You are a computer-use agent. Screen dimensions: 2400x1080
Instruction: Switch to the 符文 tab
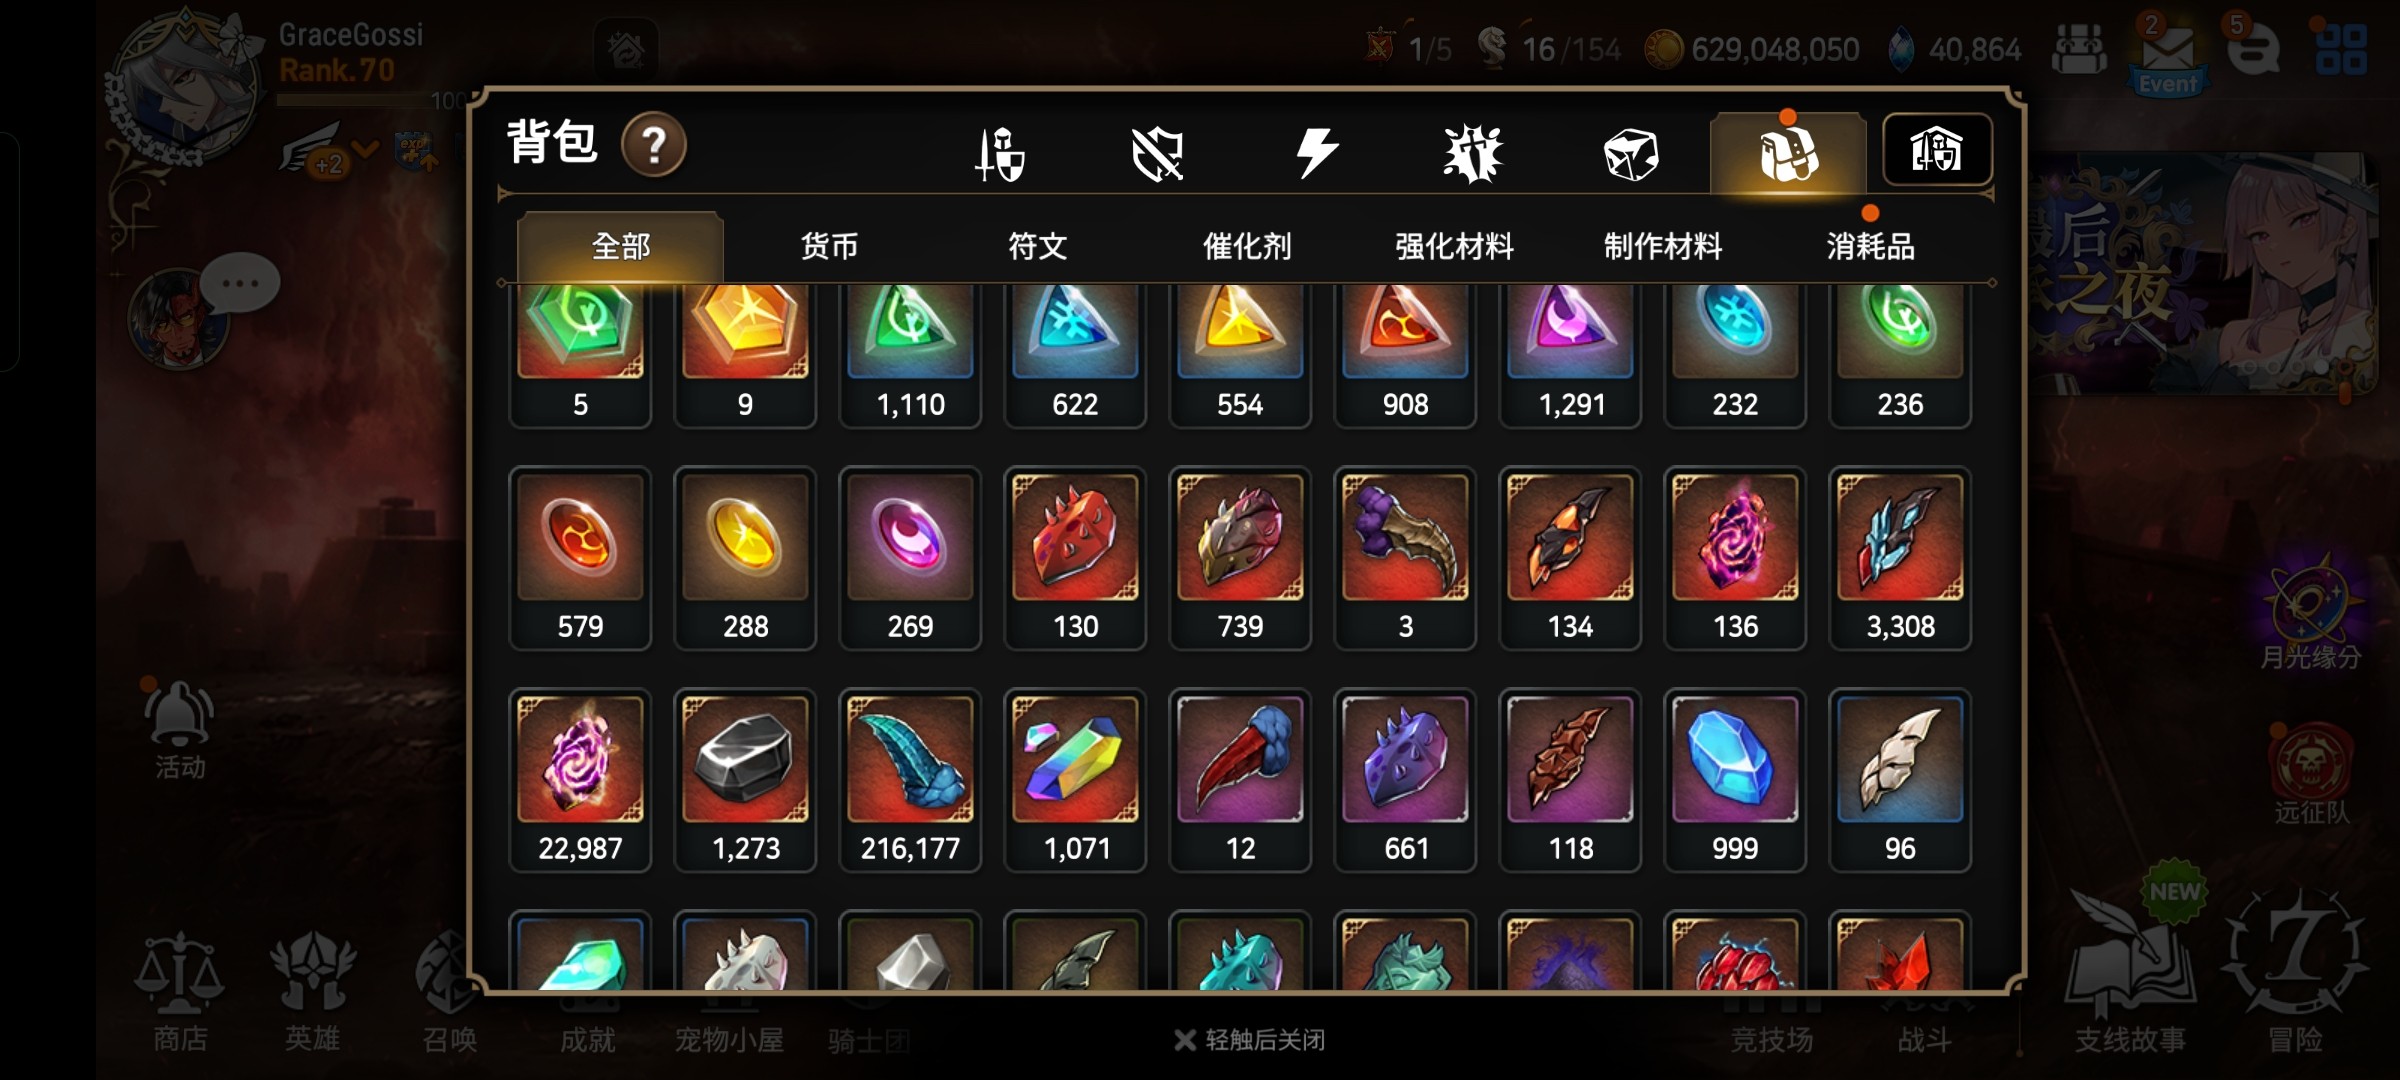pyautogui.click(x=1037, y=246)
